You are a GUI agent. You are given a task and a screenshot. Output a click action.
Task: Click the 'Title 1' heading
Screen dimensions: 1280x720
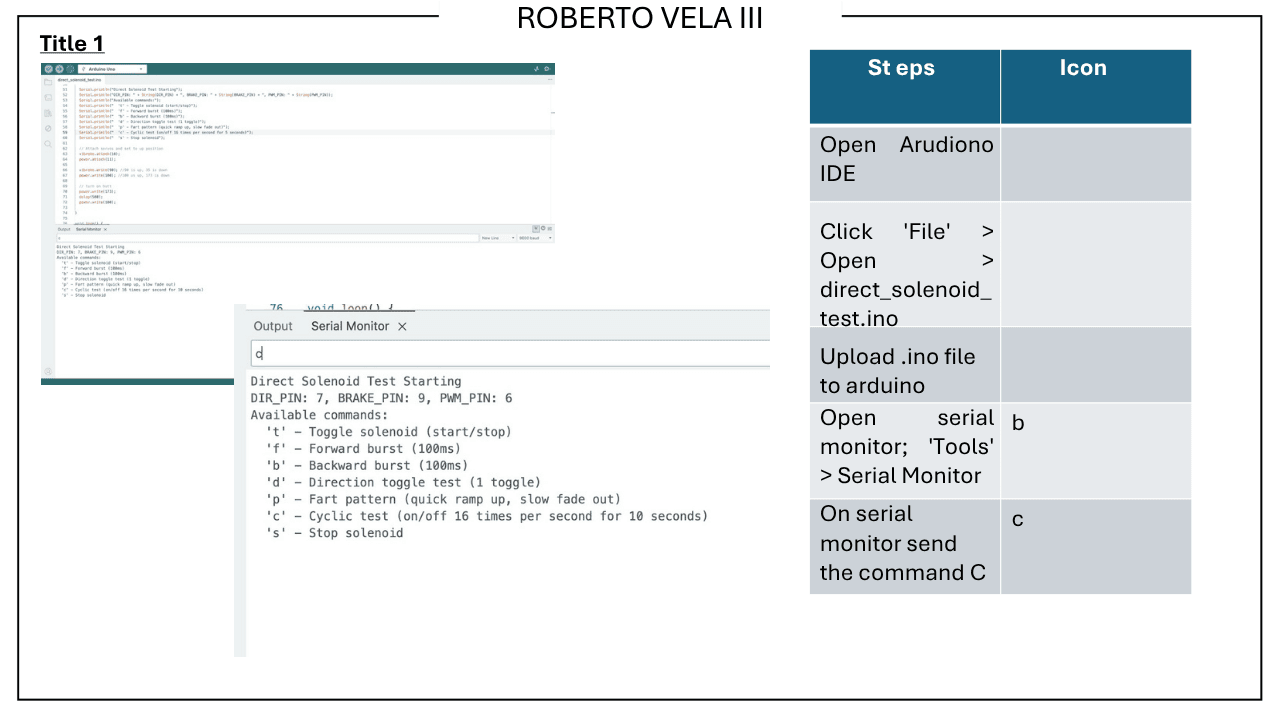72,43
